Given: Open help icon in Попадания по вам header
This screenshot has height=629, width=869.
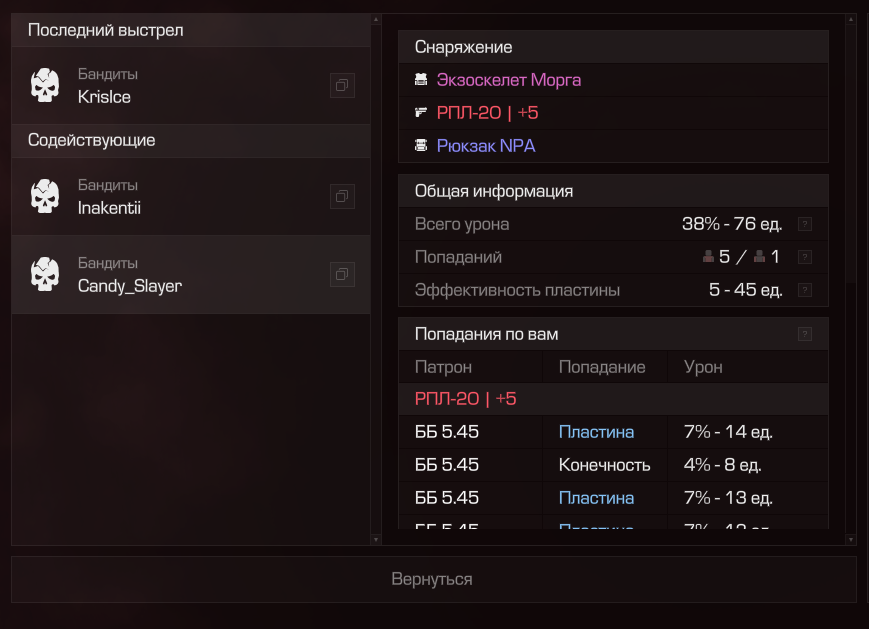Looking at the screenshot, I should [x=805, y=334].
